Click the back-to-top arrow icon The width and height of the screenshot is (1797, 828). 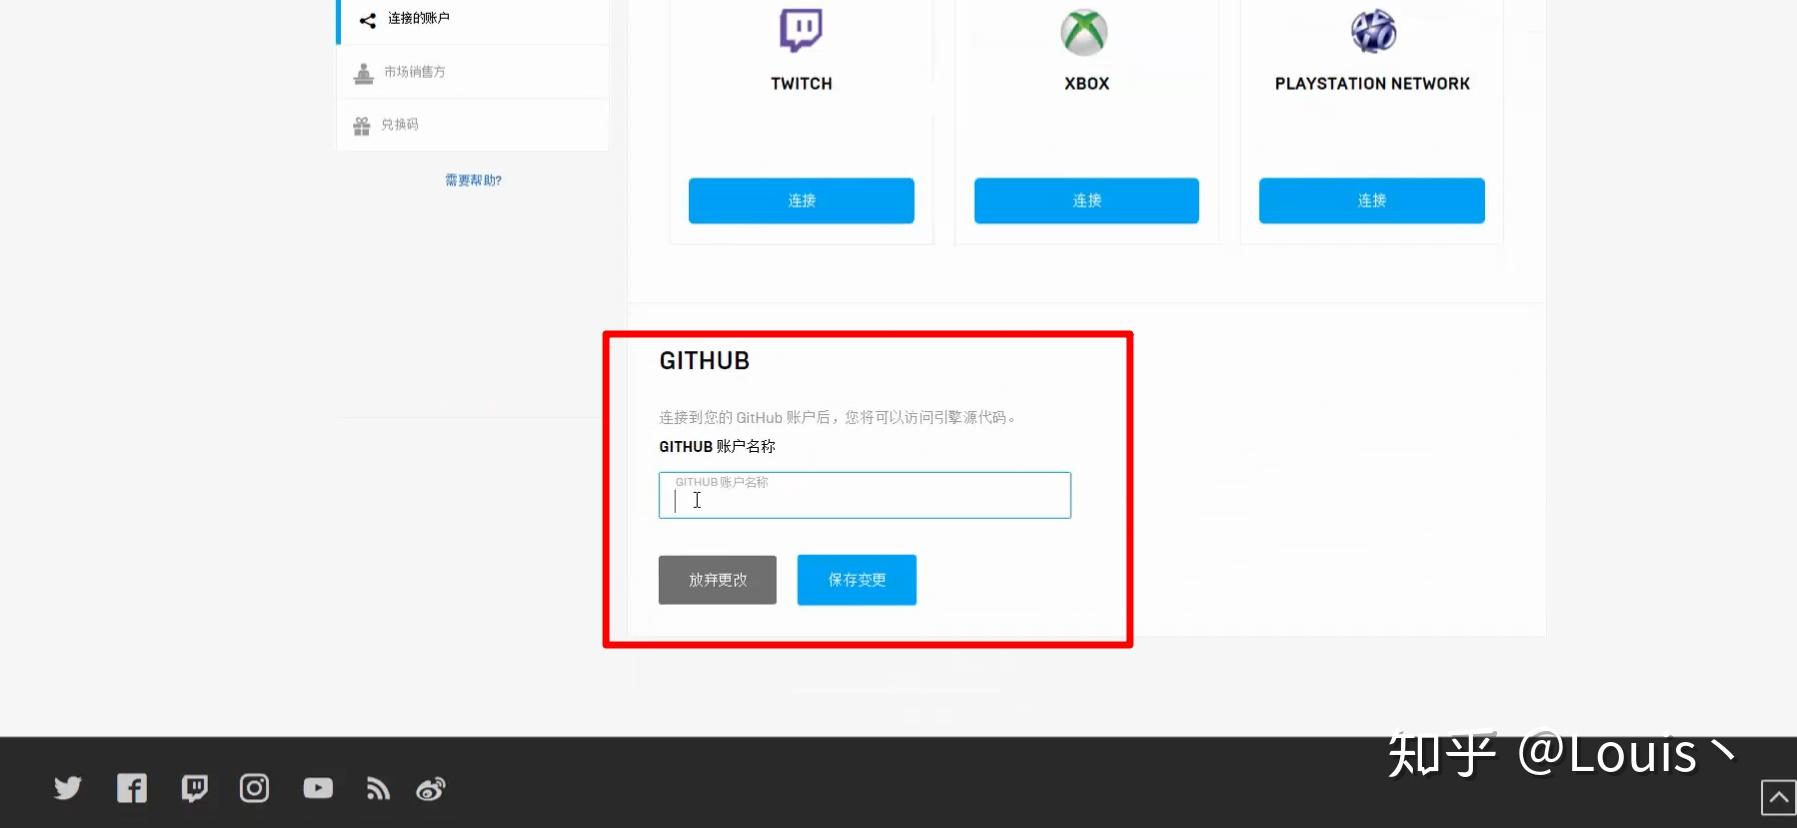click(1778, 797)
